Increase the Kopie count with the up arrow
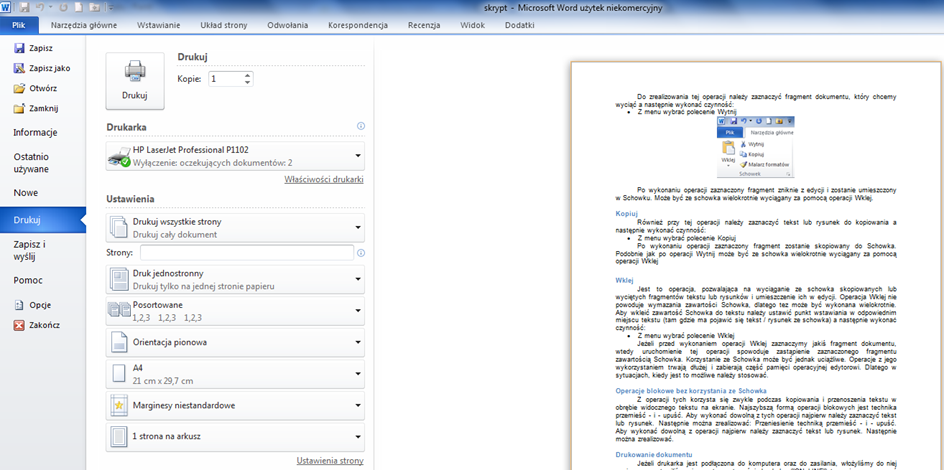Screen dimensions: 944x470 [248, 75]
